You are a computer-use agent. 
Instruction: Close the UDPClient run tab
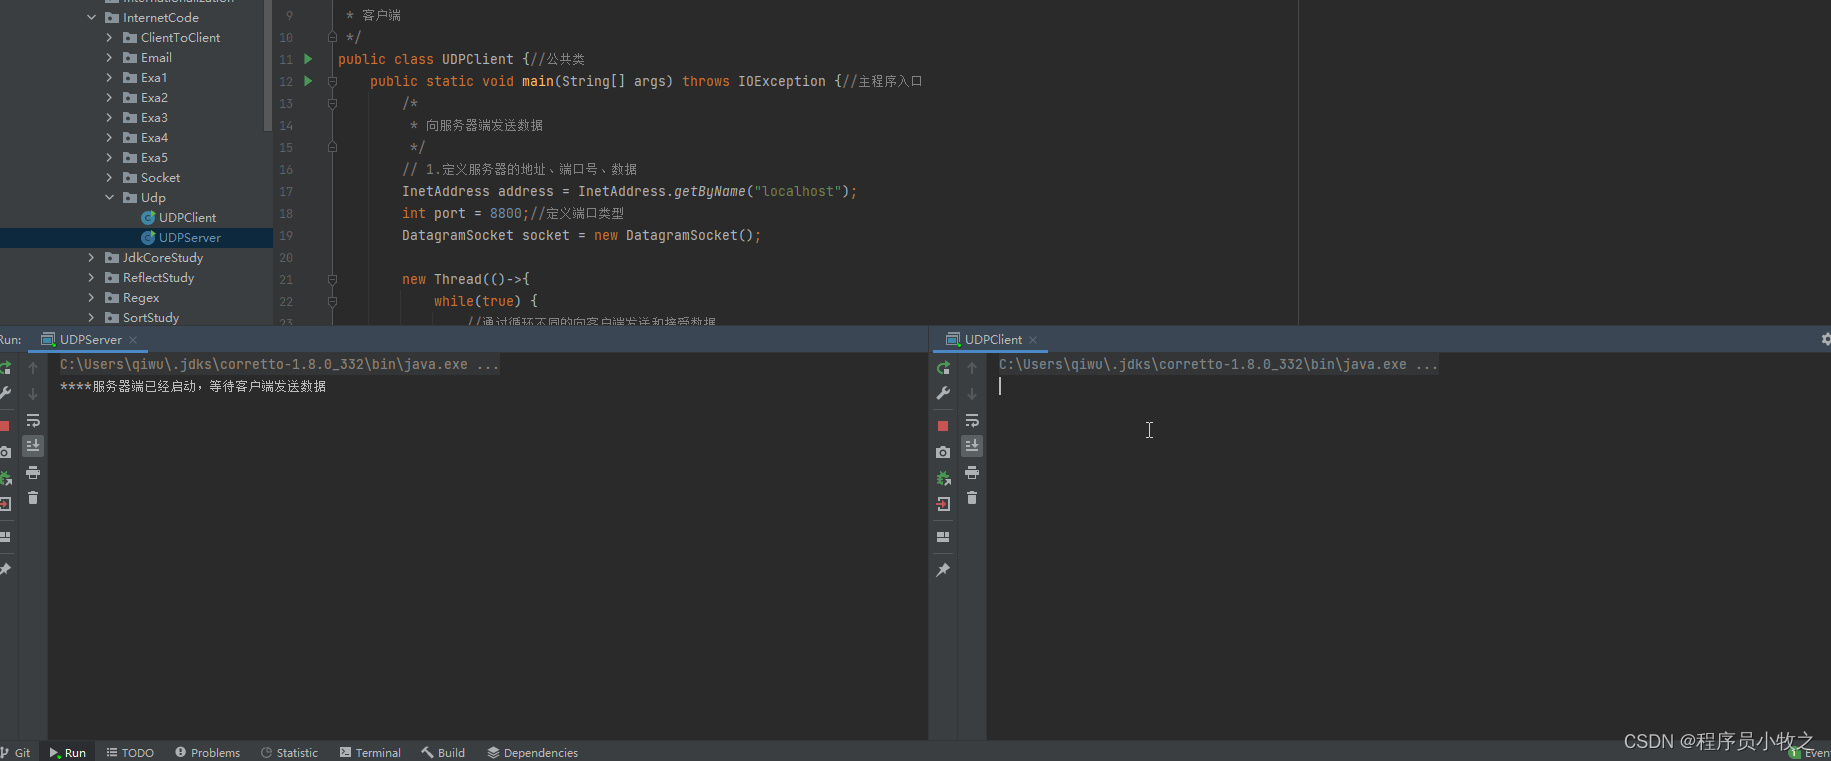[x=1033, y=340]
